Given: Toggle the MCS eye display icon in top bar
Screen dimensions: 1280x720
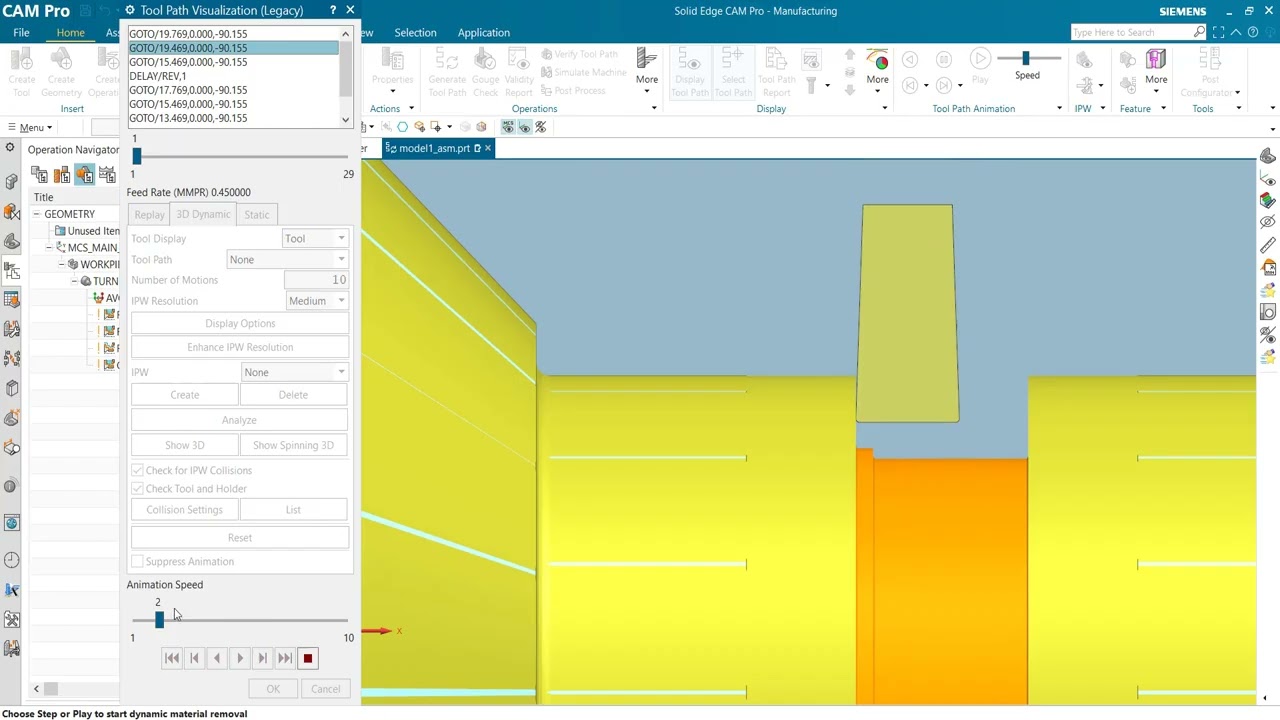Looking at the screenshot, I should point(508,127).
